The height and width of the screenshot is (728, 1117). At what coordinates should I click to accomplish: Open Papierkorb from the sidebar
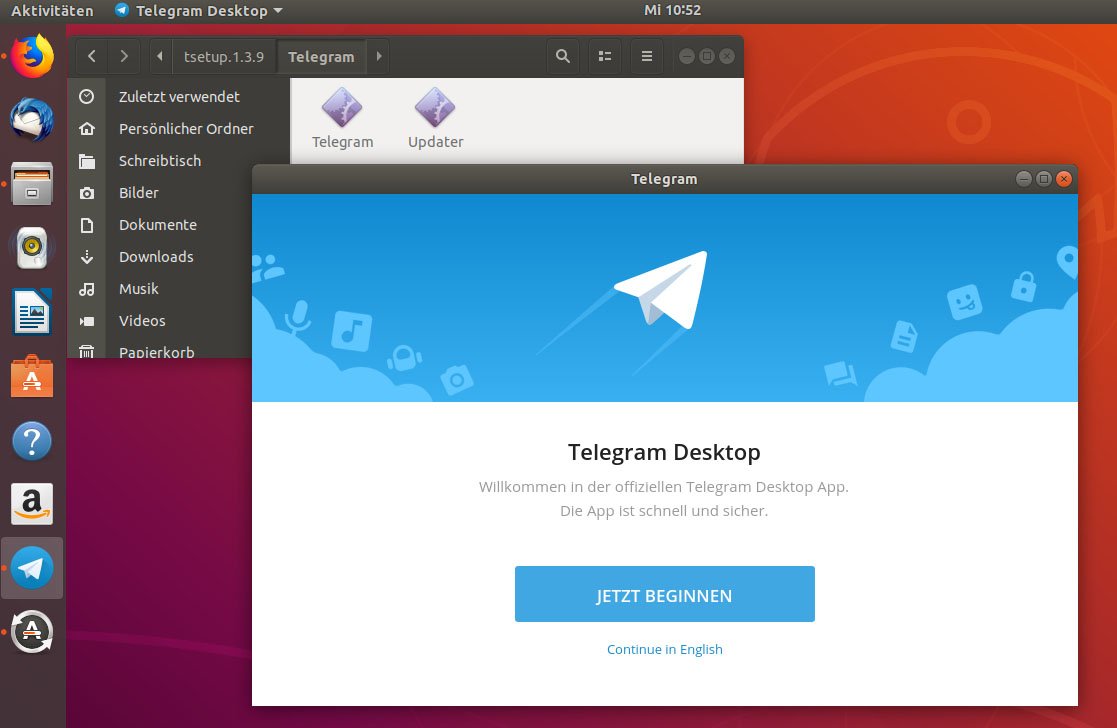tap(156, 352)
